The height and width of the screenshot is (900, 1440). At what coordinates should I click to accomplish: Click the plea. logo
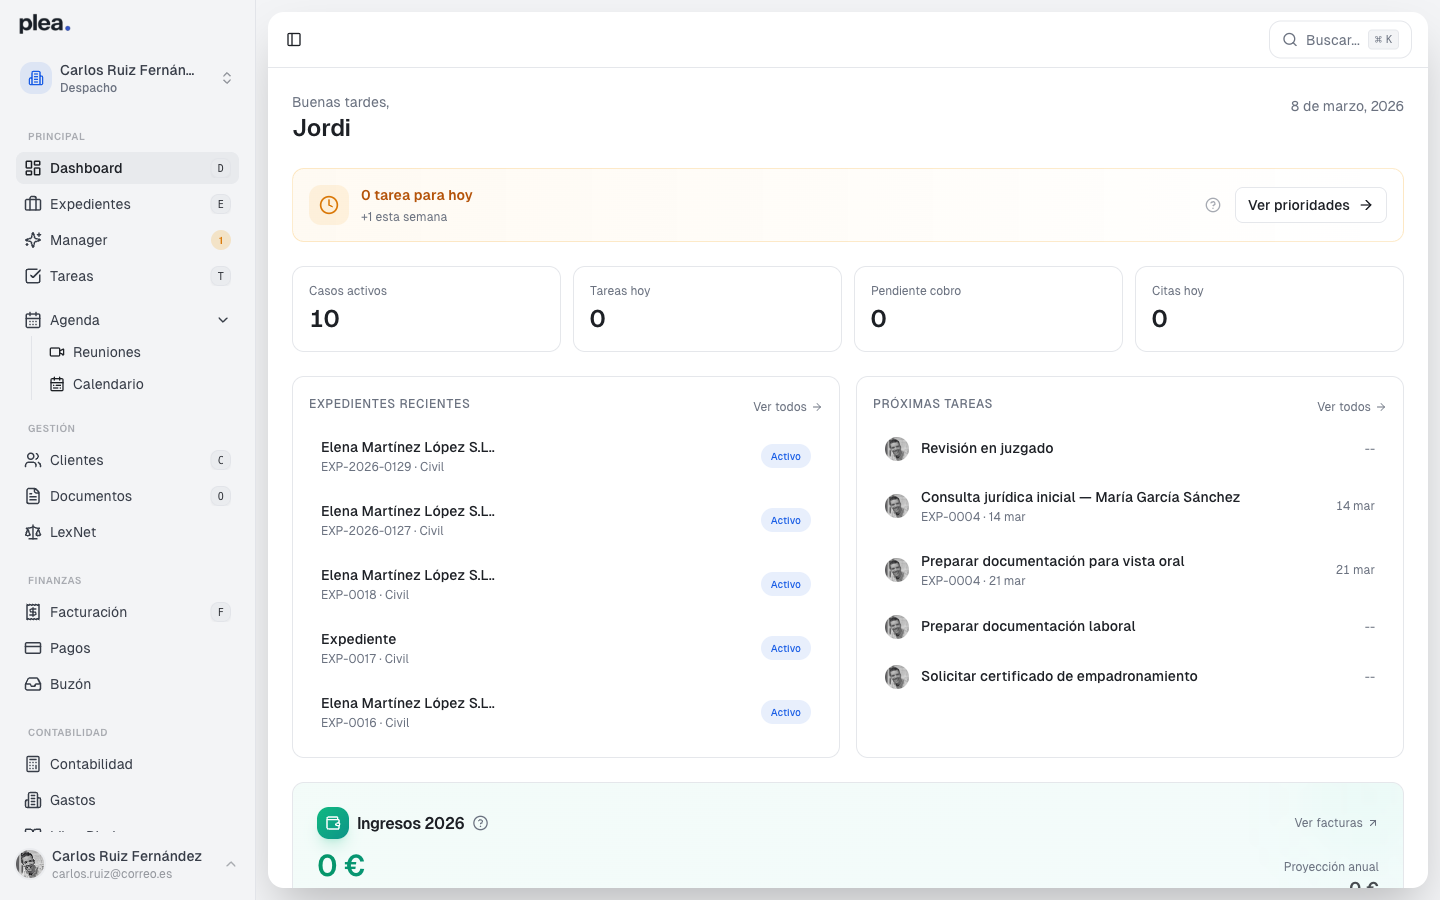point(45,24)
